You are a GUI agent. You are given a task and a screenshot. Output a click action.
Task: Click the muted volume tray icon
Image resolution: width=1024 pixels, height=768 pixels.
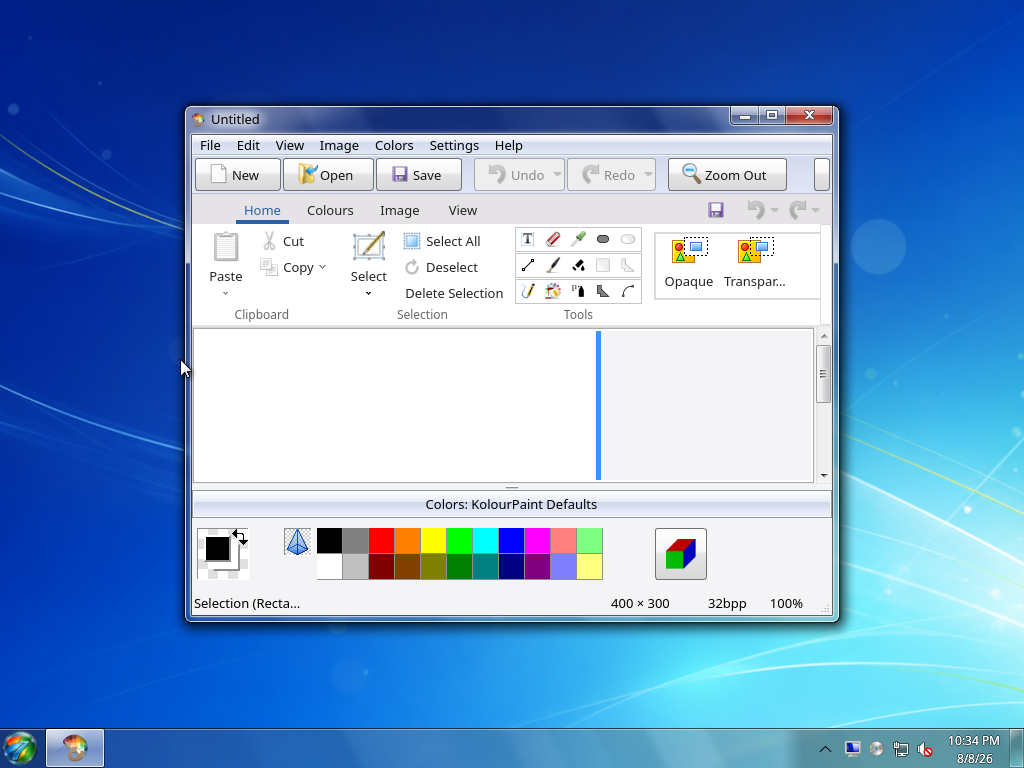[925, 748]
